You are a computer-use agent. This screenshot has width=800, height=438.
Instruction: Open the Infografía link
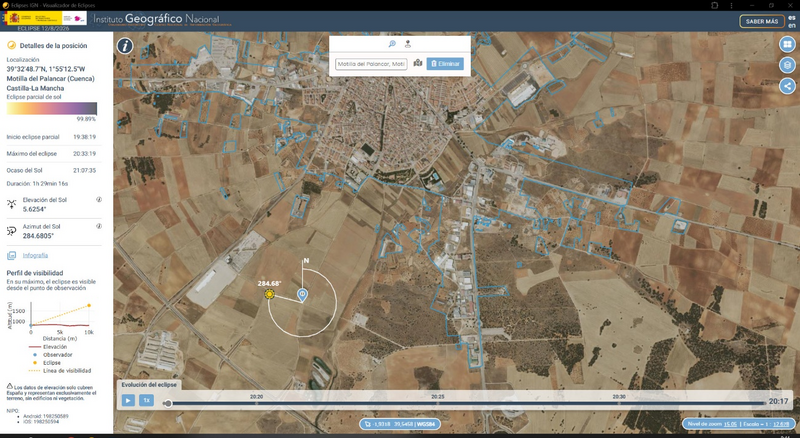(x=35, y=255)
